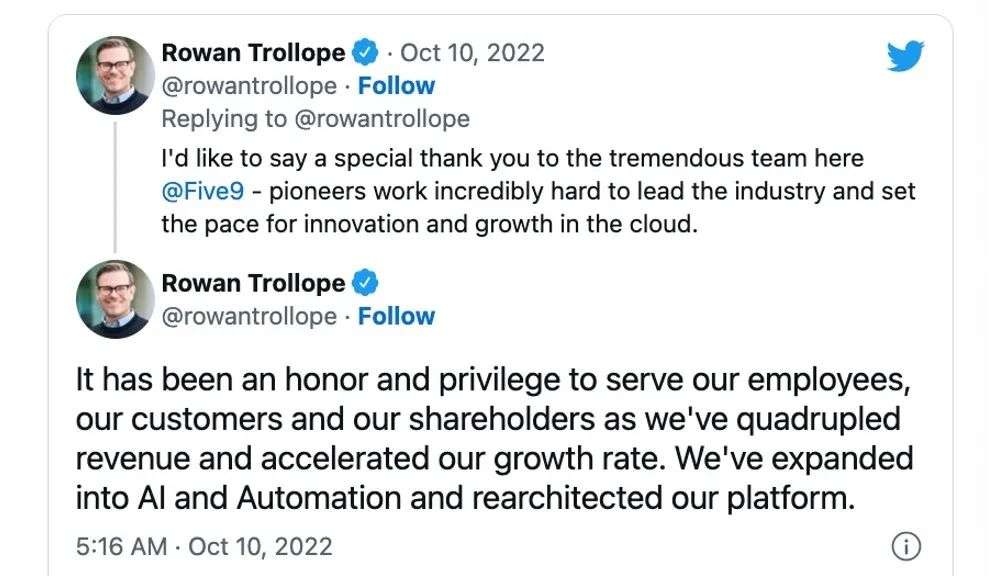Follow @rowantrollope from the main tweet header

(396, 316)
